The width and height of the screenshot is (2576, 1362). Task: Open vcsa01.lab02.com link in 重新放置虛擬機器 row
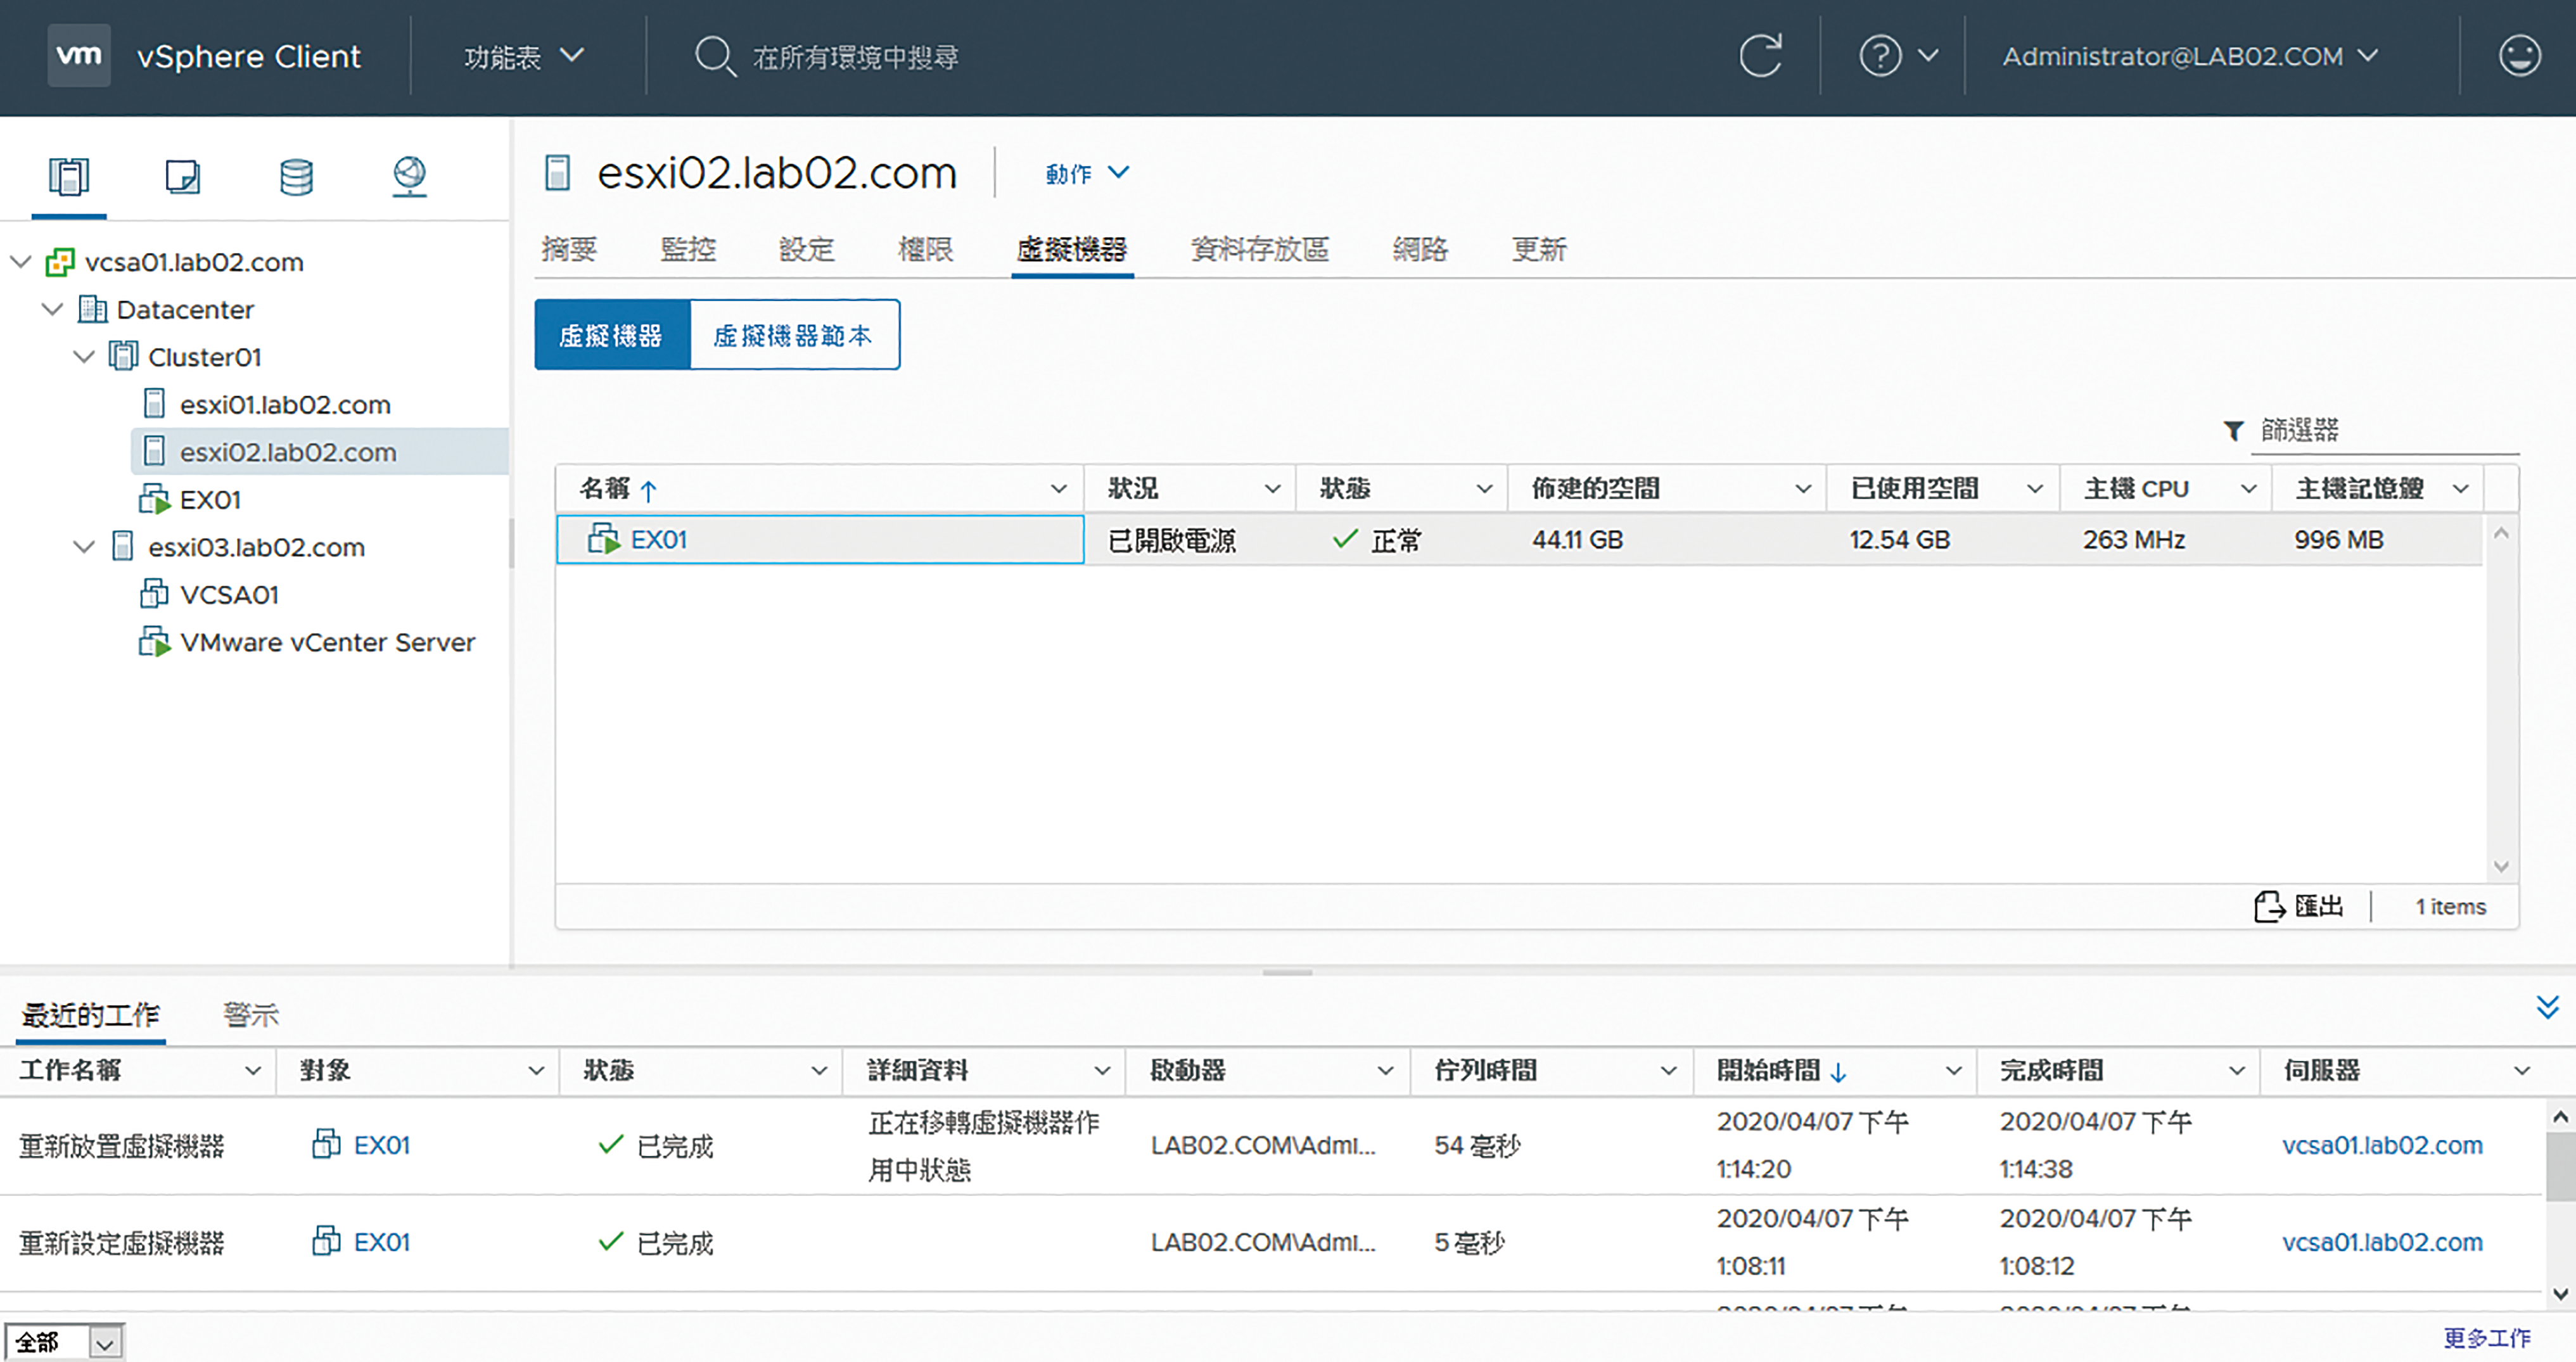pyautogui.click(x=2382, y=1146)
